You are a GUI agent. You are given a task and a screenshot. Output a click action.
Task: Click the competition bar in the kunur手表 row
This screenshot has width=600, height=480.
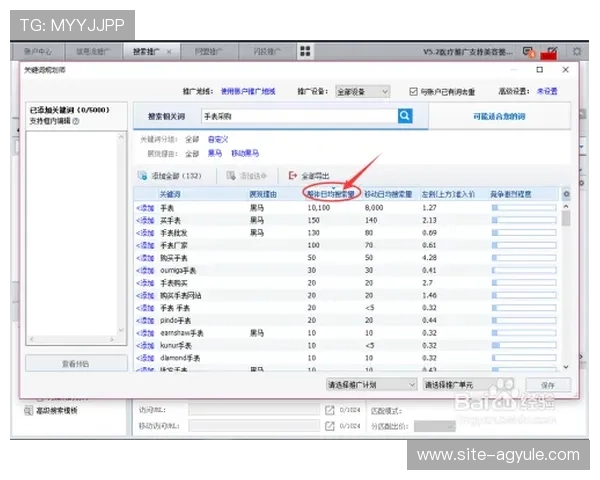click(x=524, y=345)
